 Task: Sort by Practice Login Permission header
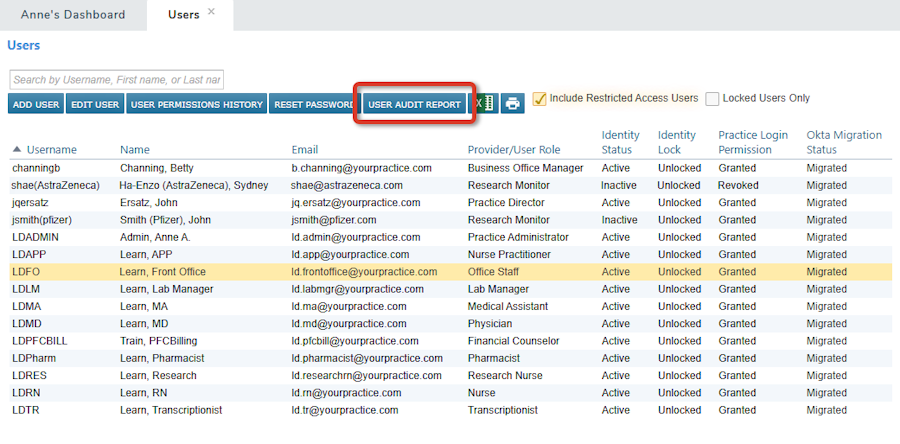coord(753,142)
